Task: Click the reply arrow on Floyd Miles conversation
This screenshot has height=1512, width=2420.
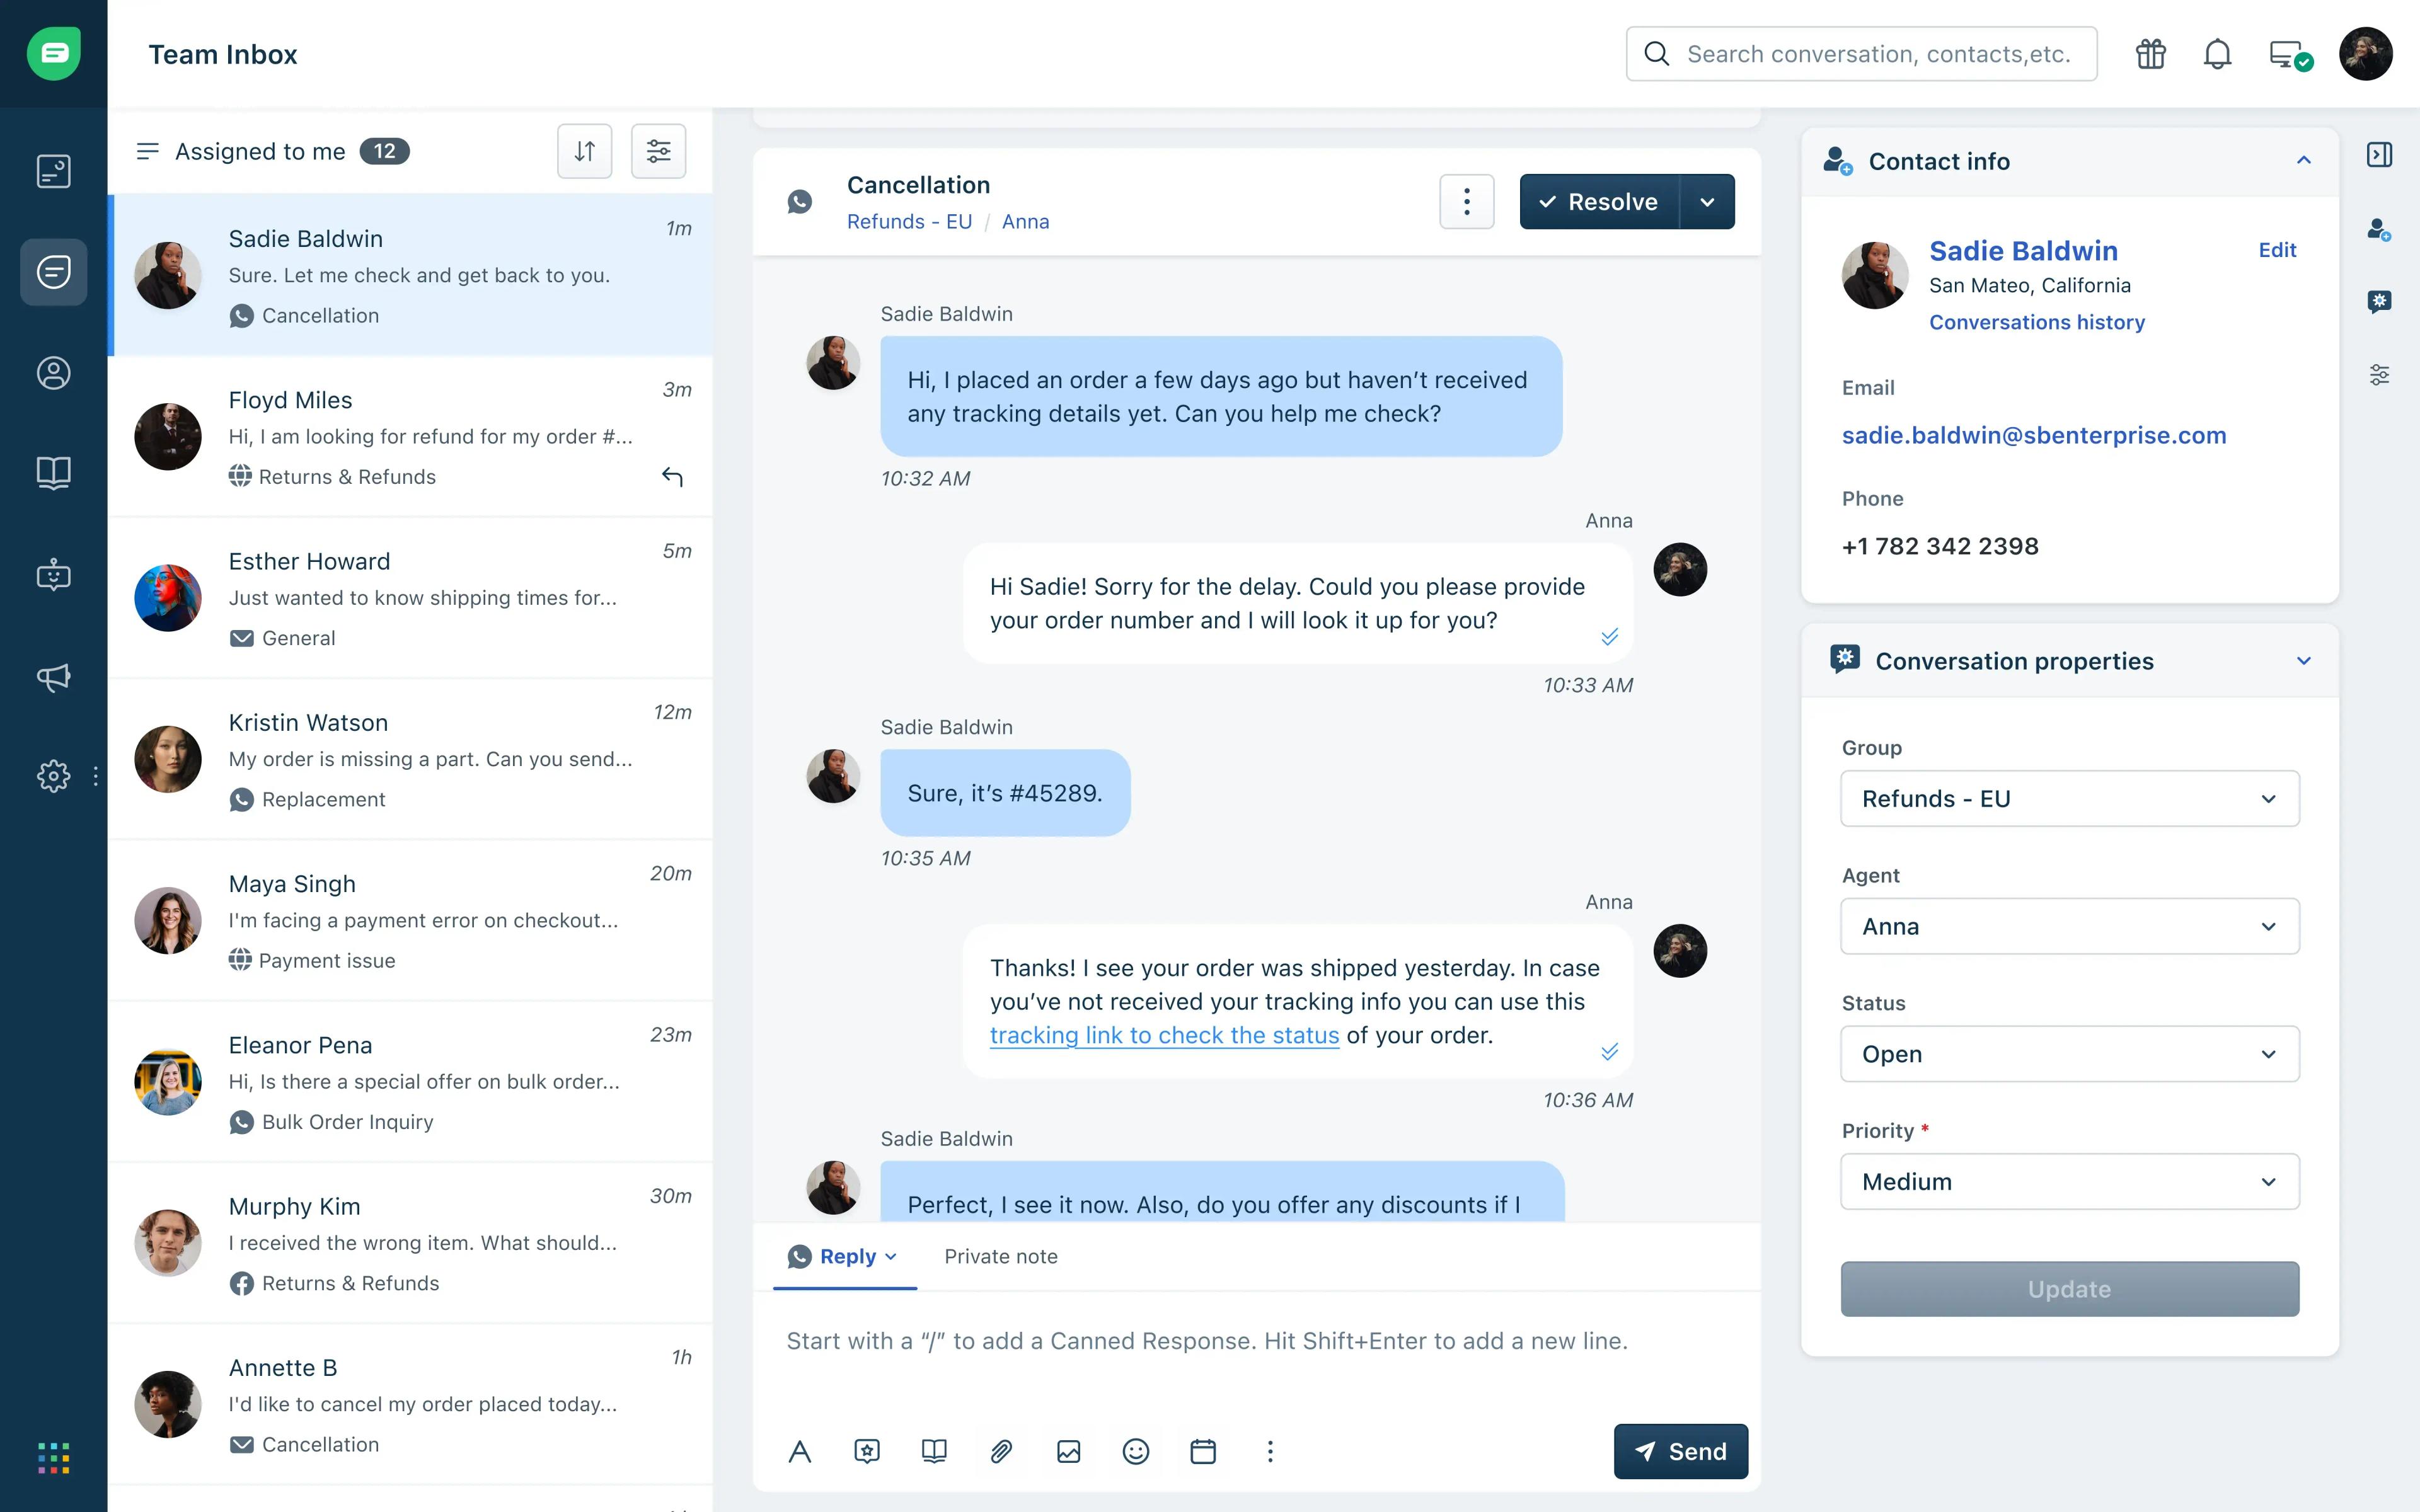Action: click(x=673, y=477)
